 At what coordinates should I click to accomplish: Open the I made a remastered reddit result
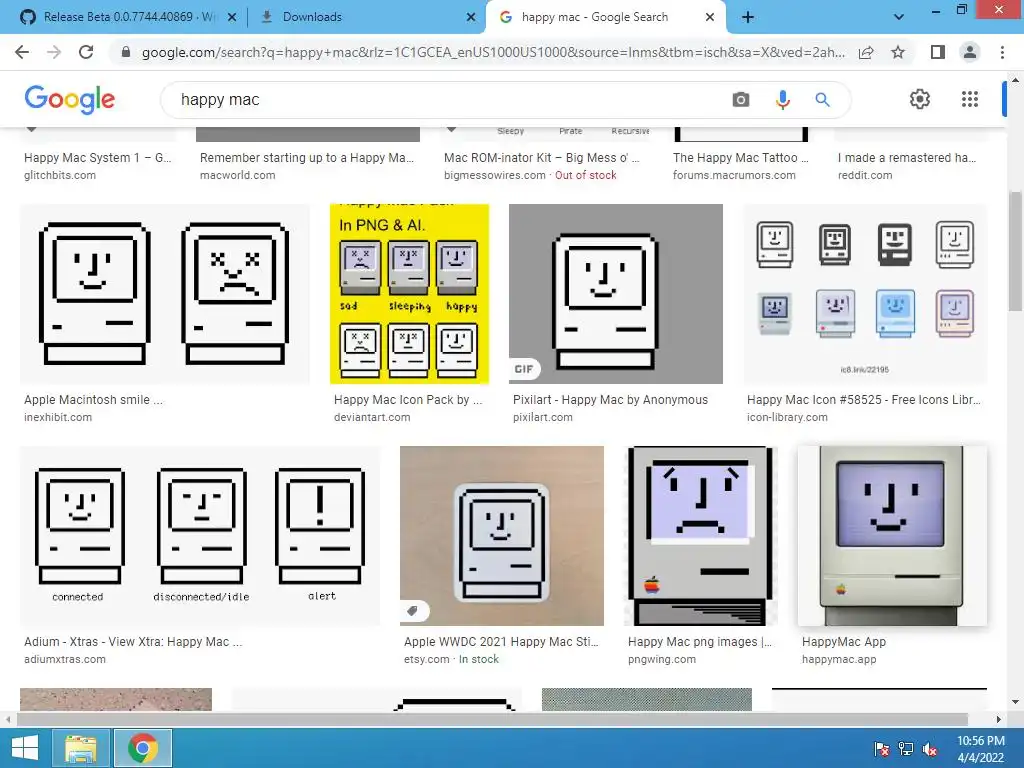(x=907, y=157)
